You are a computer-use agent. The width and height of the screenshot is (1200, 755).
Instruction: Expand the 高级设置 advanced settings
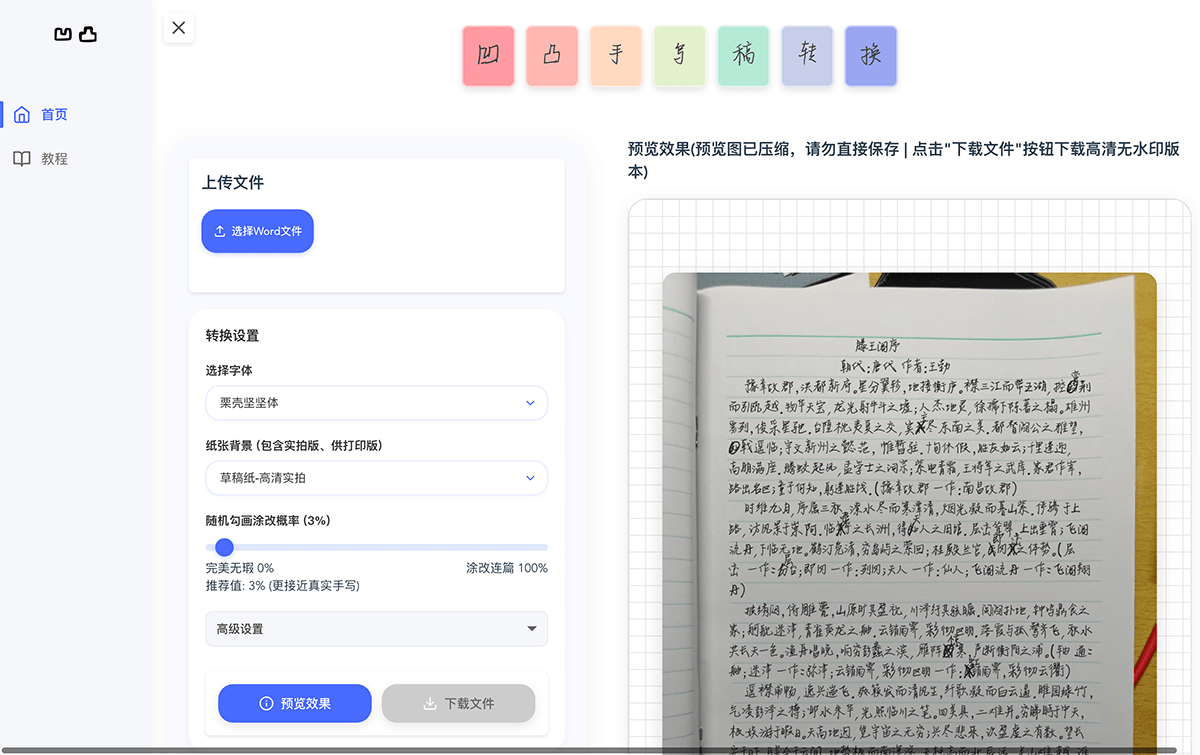tap(376, 629)
